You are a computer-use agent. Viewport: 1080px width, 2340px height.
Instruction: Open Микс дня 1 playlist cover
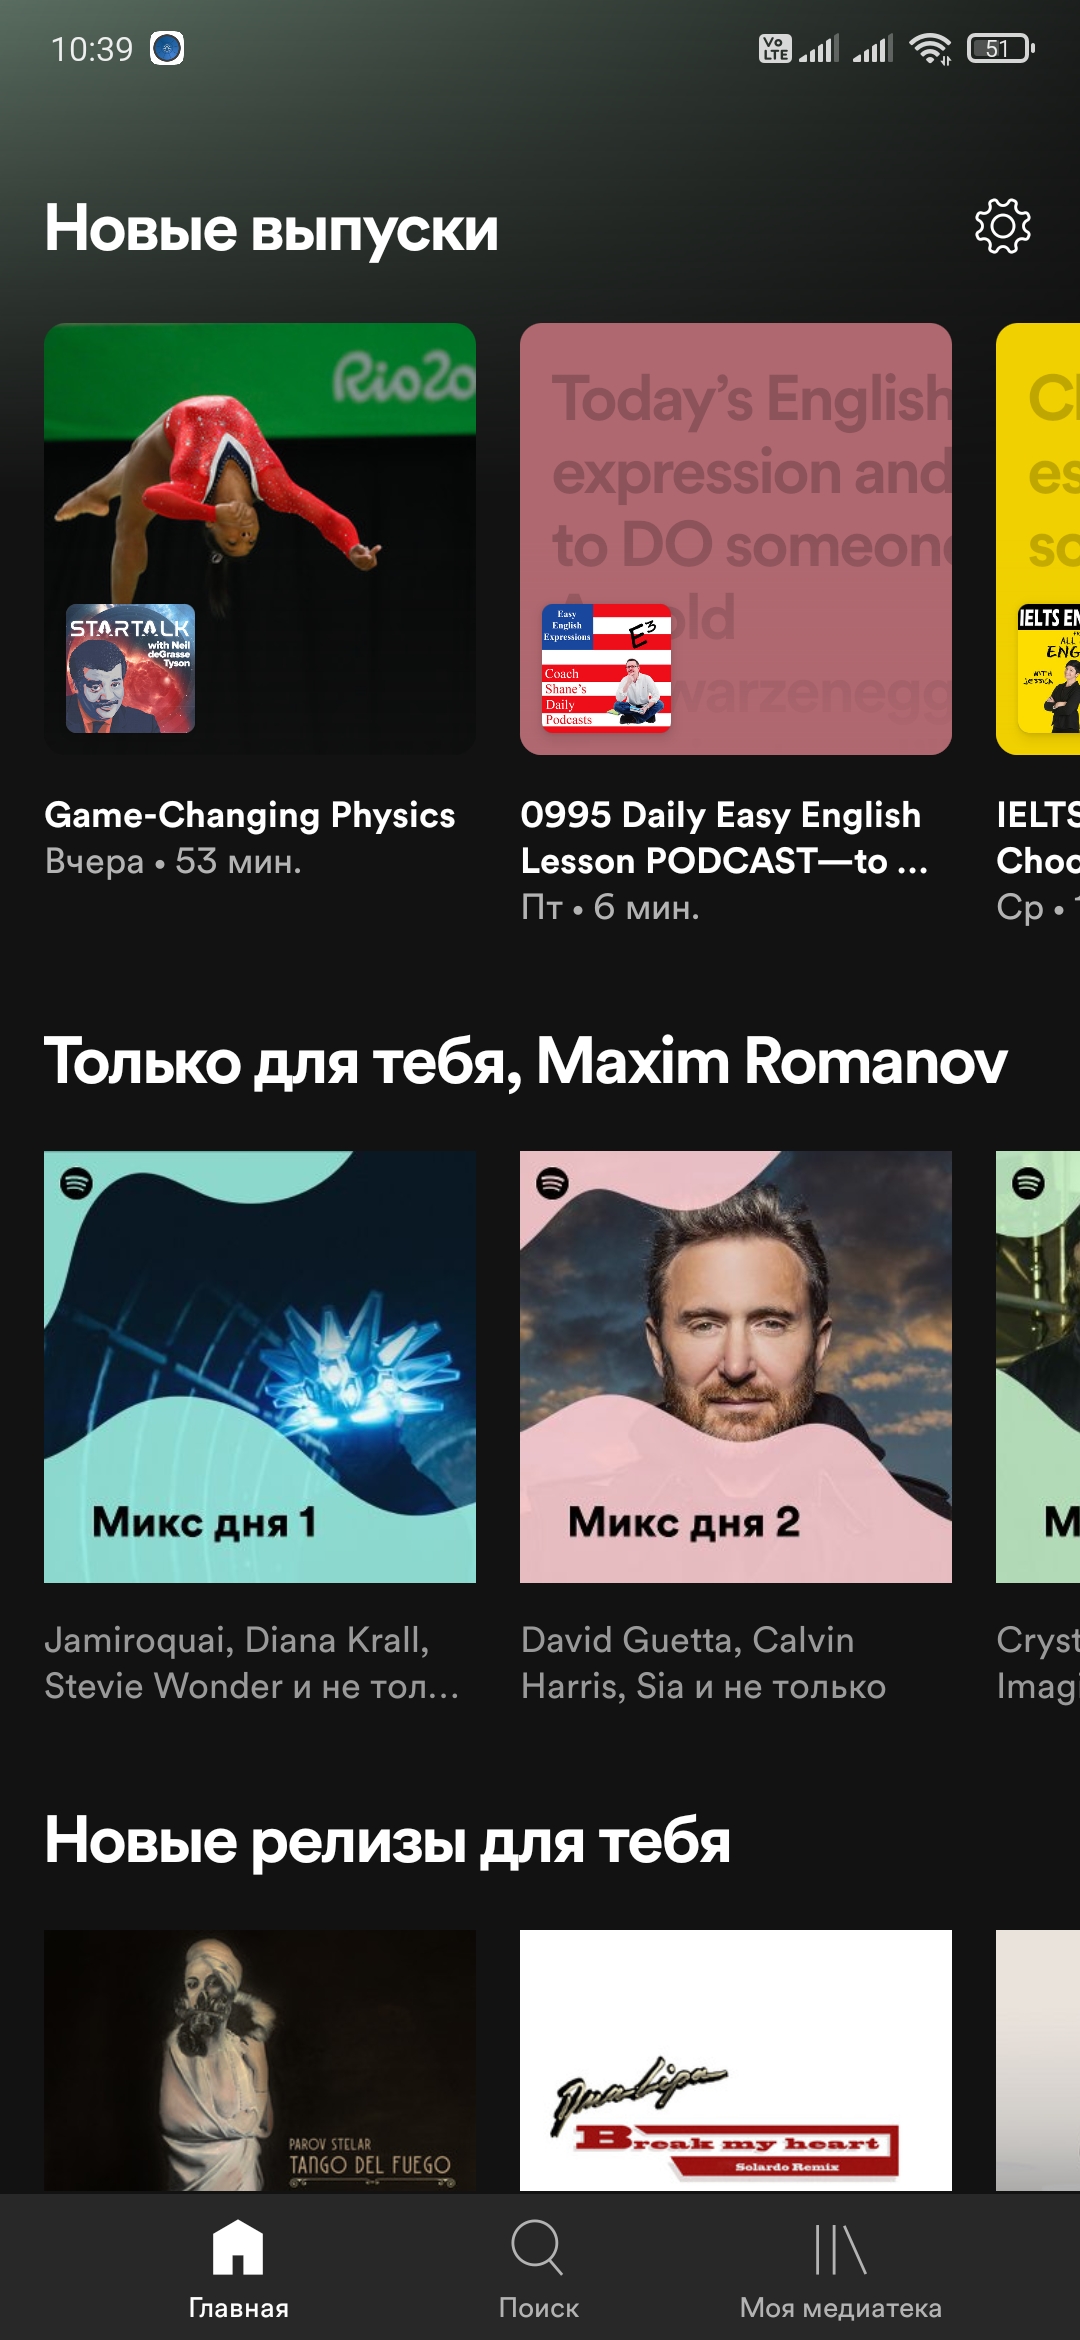click(260, 1367)
